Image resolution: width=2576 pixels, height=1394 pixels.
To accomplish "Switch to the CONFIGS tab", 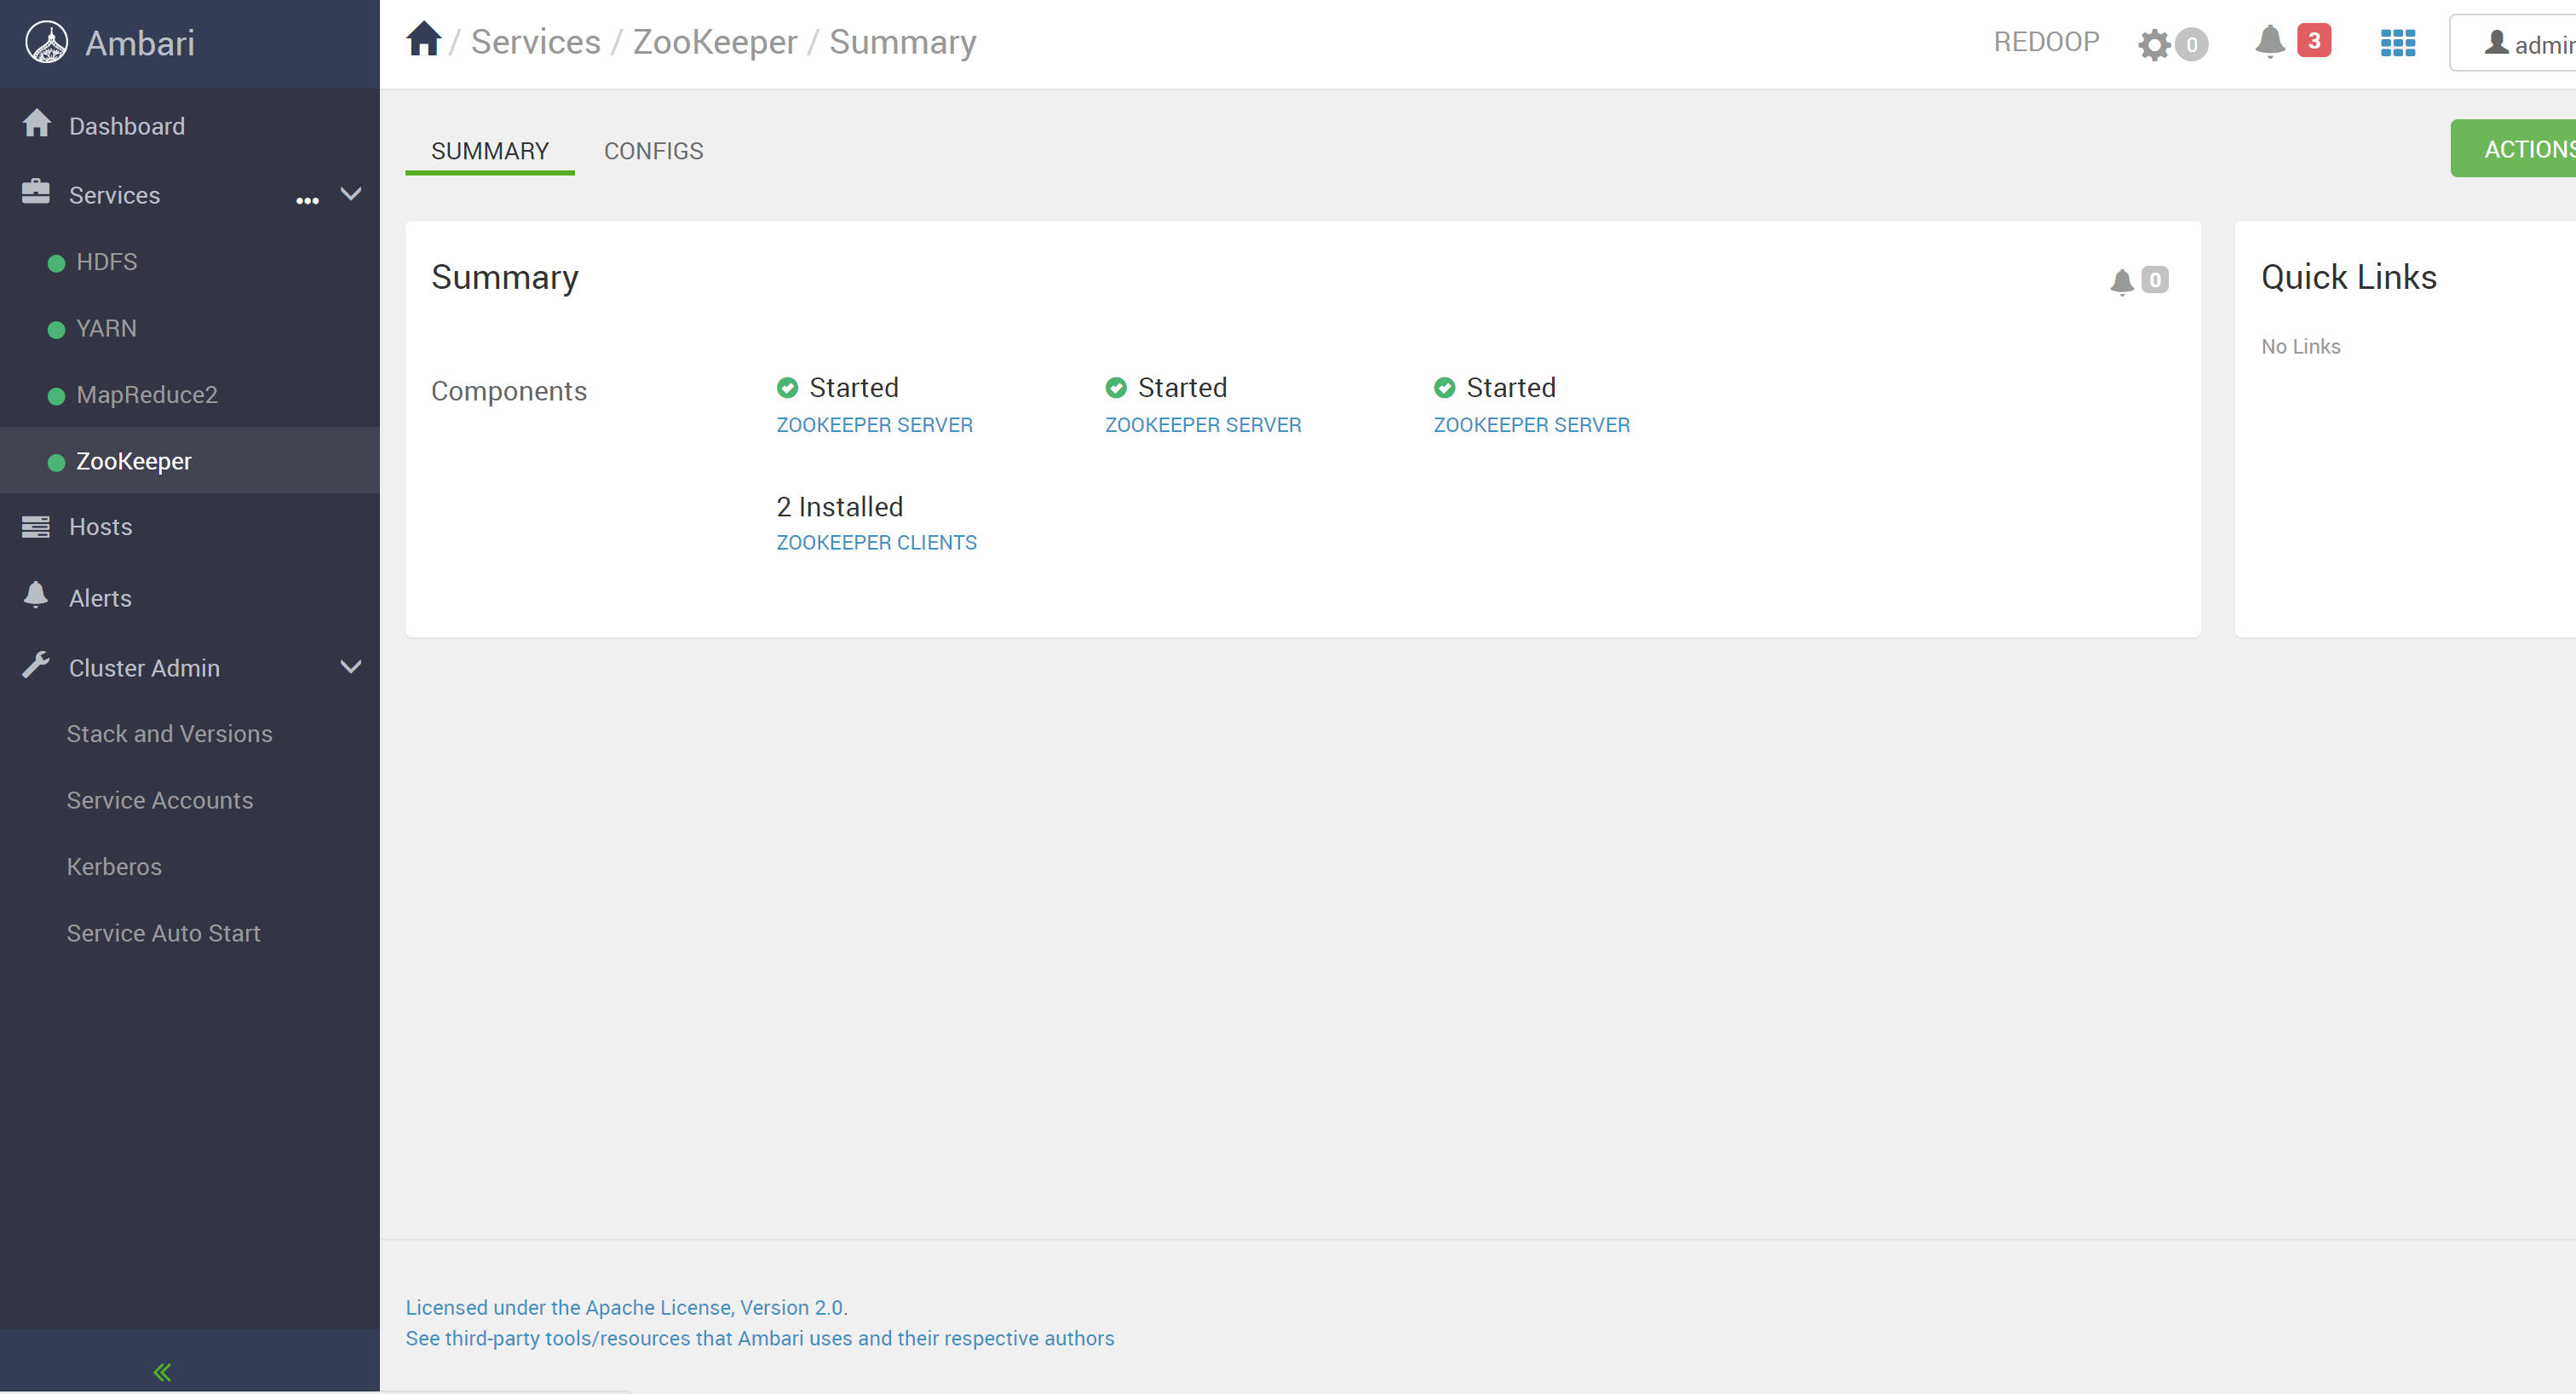I will pos(653,151).
